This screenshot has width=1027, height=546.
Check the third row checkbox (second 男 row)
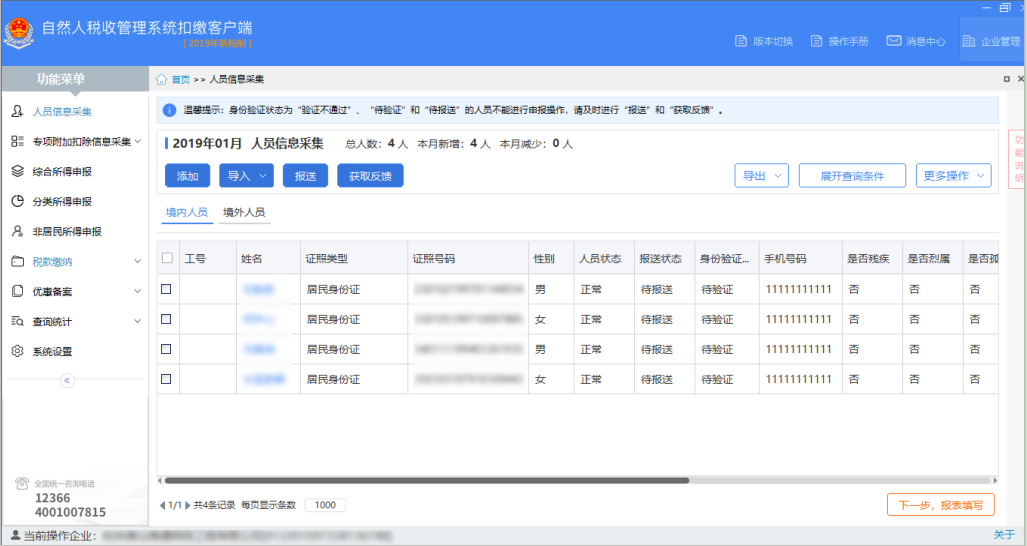[x=166, y=349]
